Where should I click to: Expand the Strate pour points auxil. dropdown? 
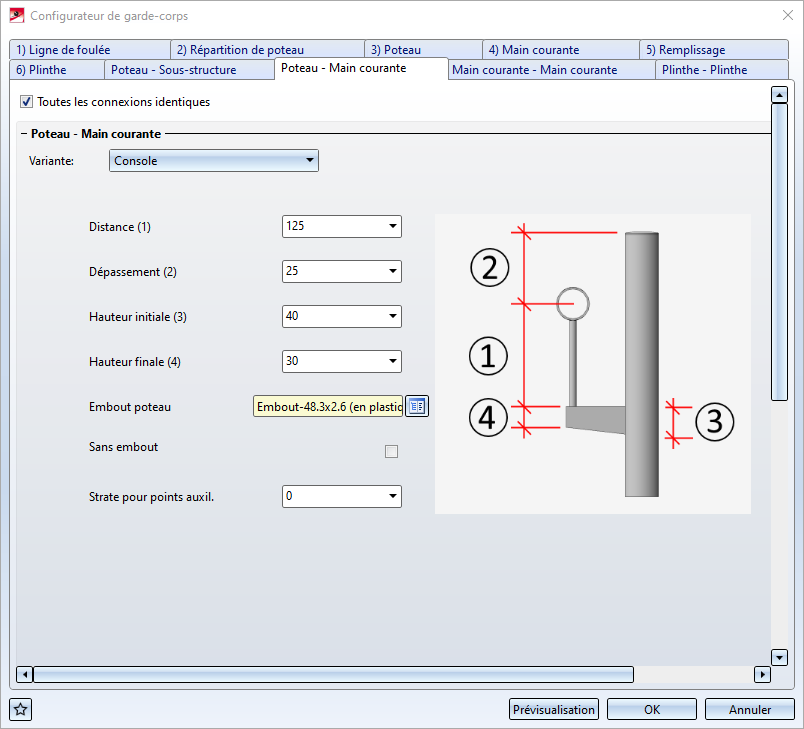[393, 496]
